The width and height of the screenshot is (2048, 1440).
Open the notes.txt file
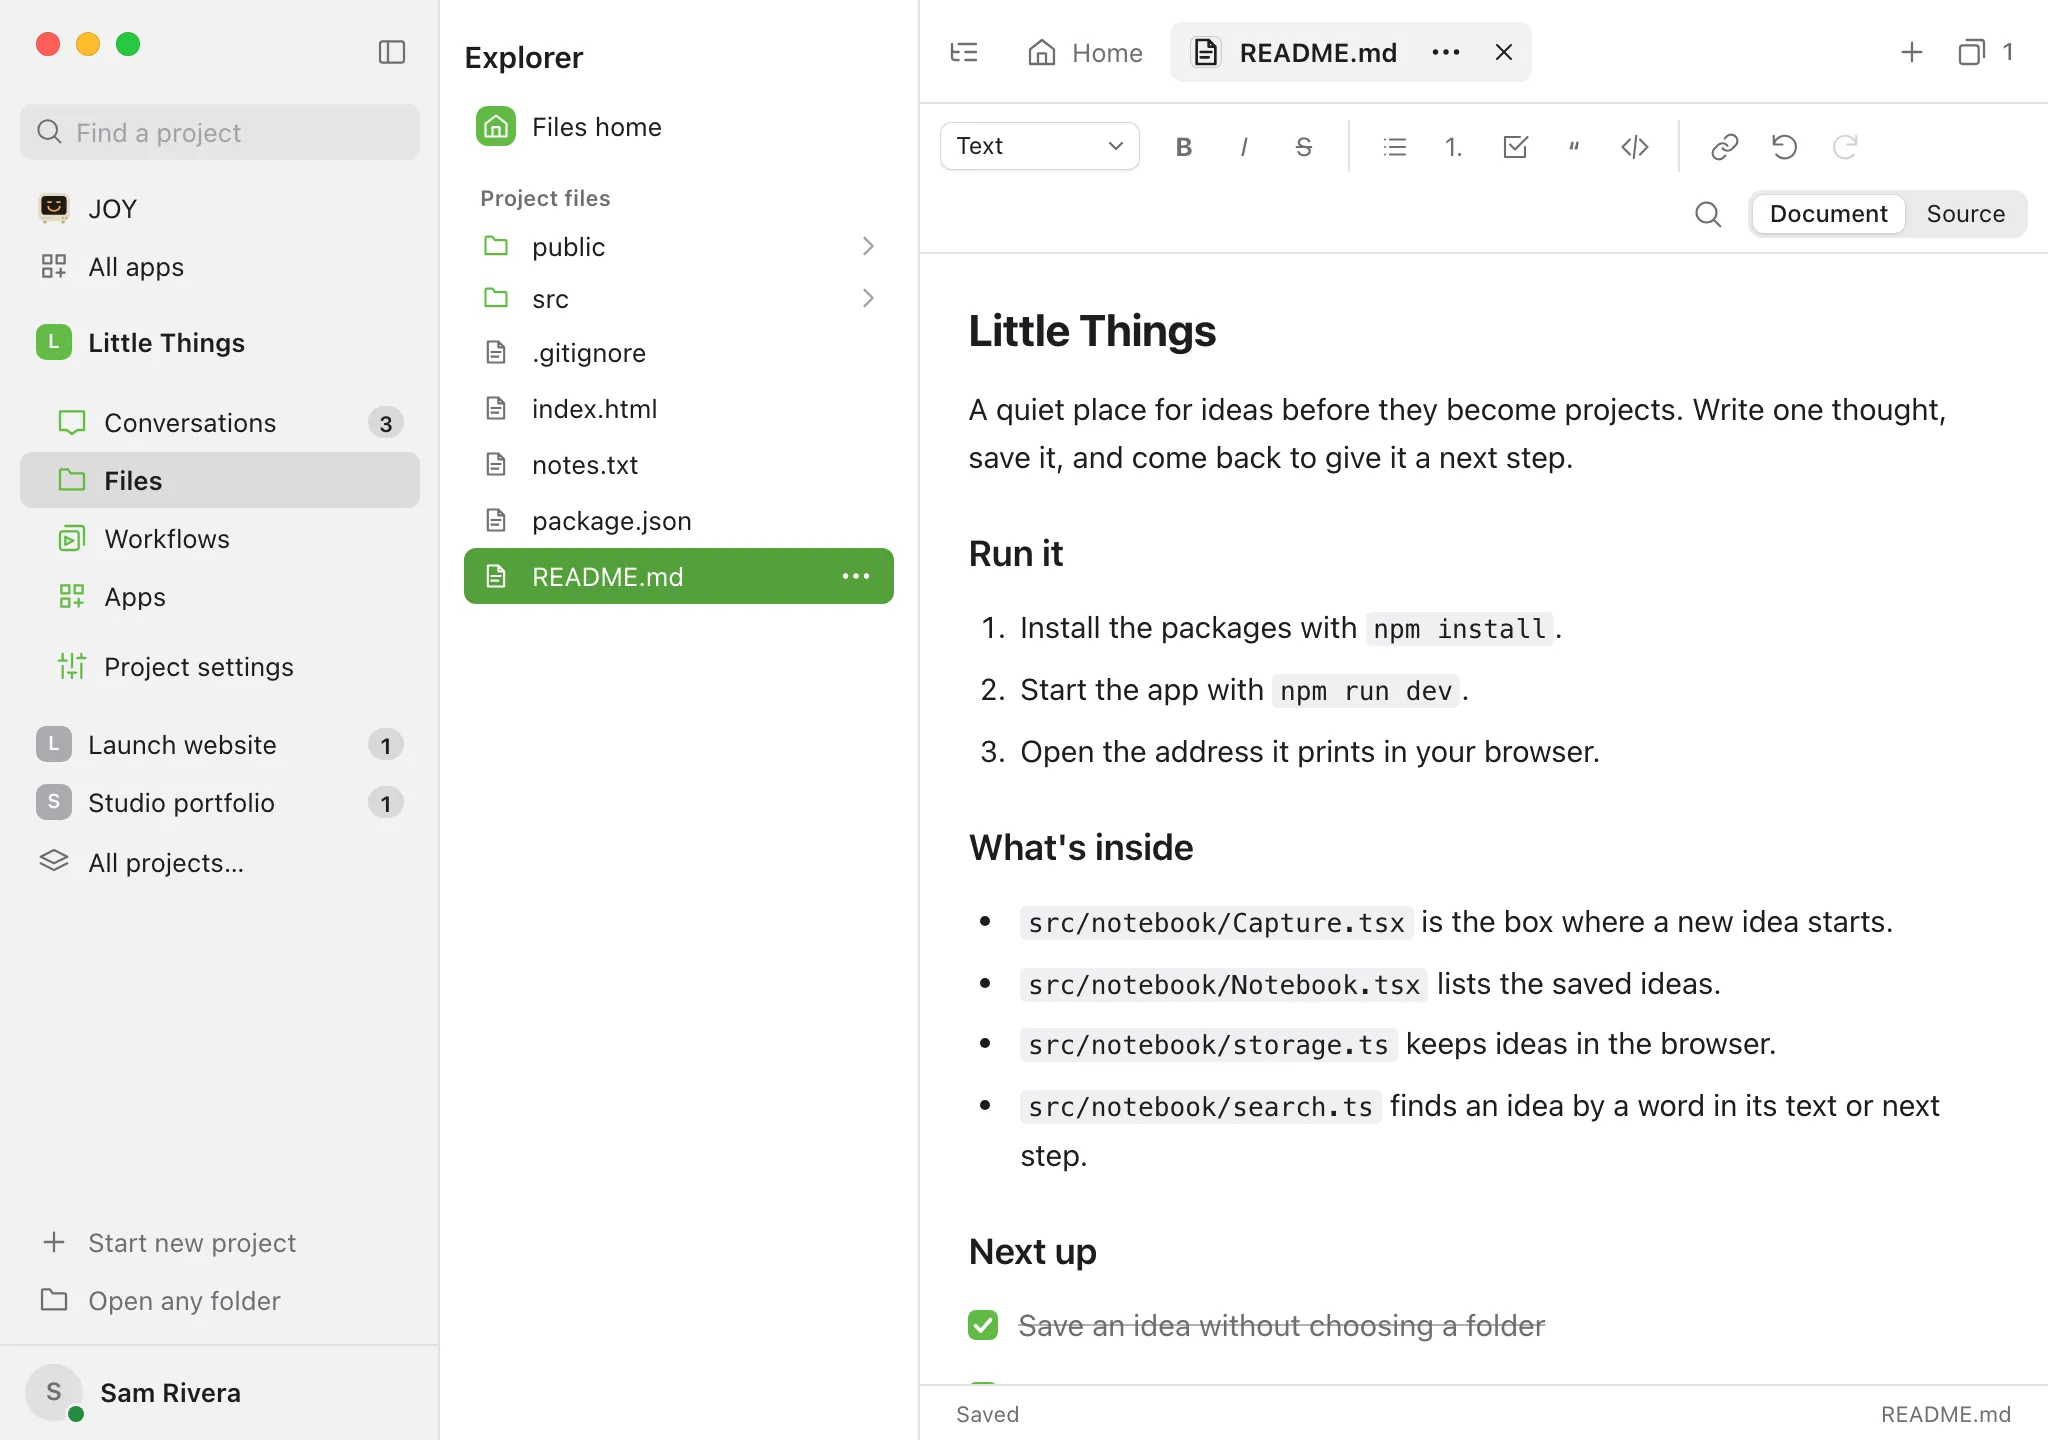tap(679, 465)
